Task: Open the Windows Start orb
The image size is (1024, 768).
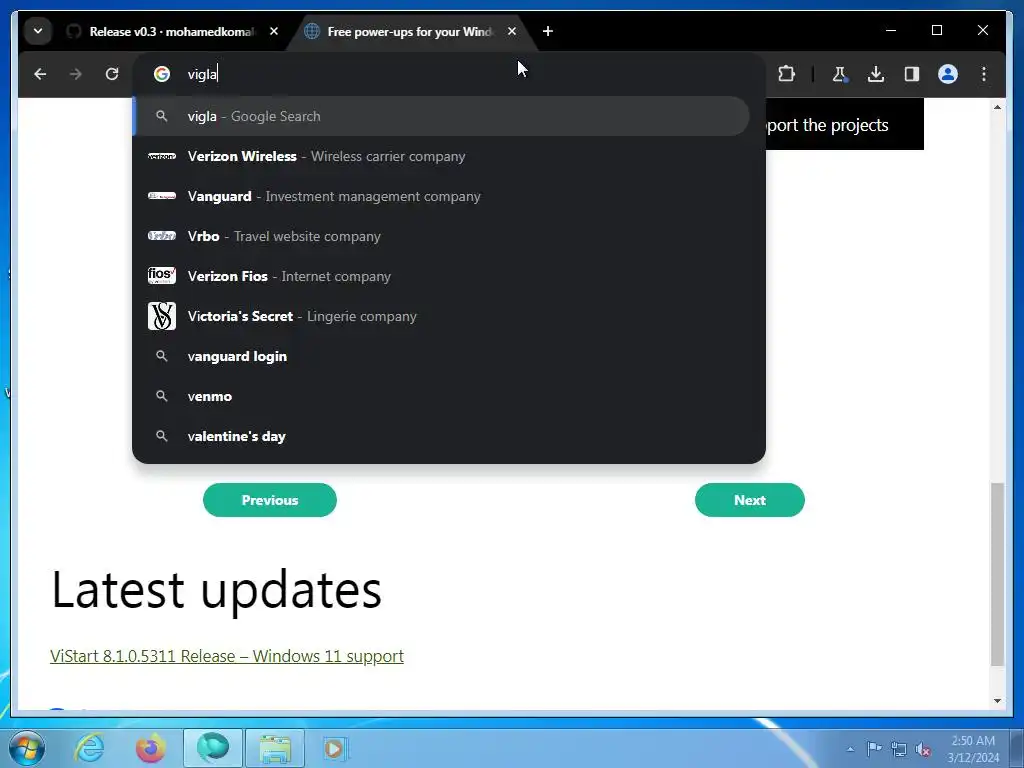Action: point(27,748)
